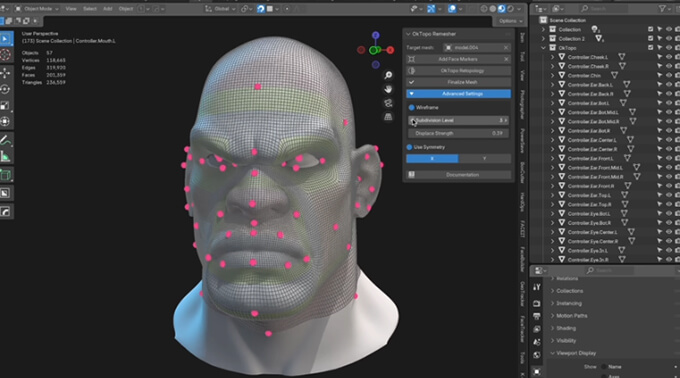Click the Z axis on navigation gizmo
This screenshot has height=378, width=680.
[376, 36]
